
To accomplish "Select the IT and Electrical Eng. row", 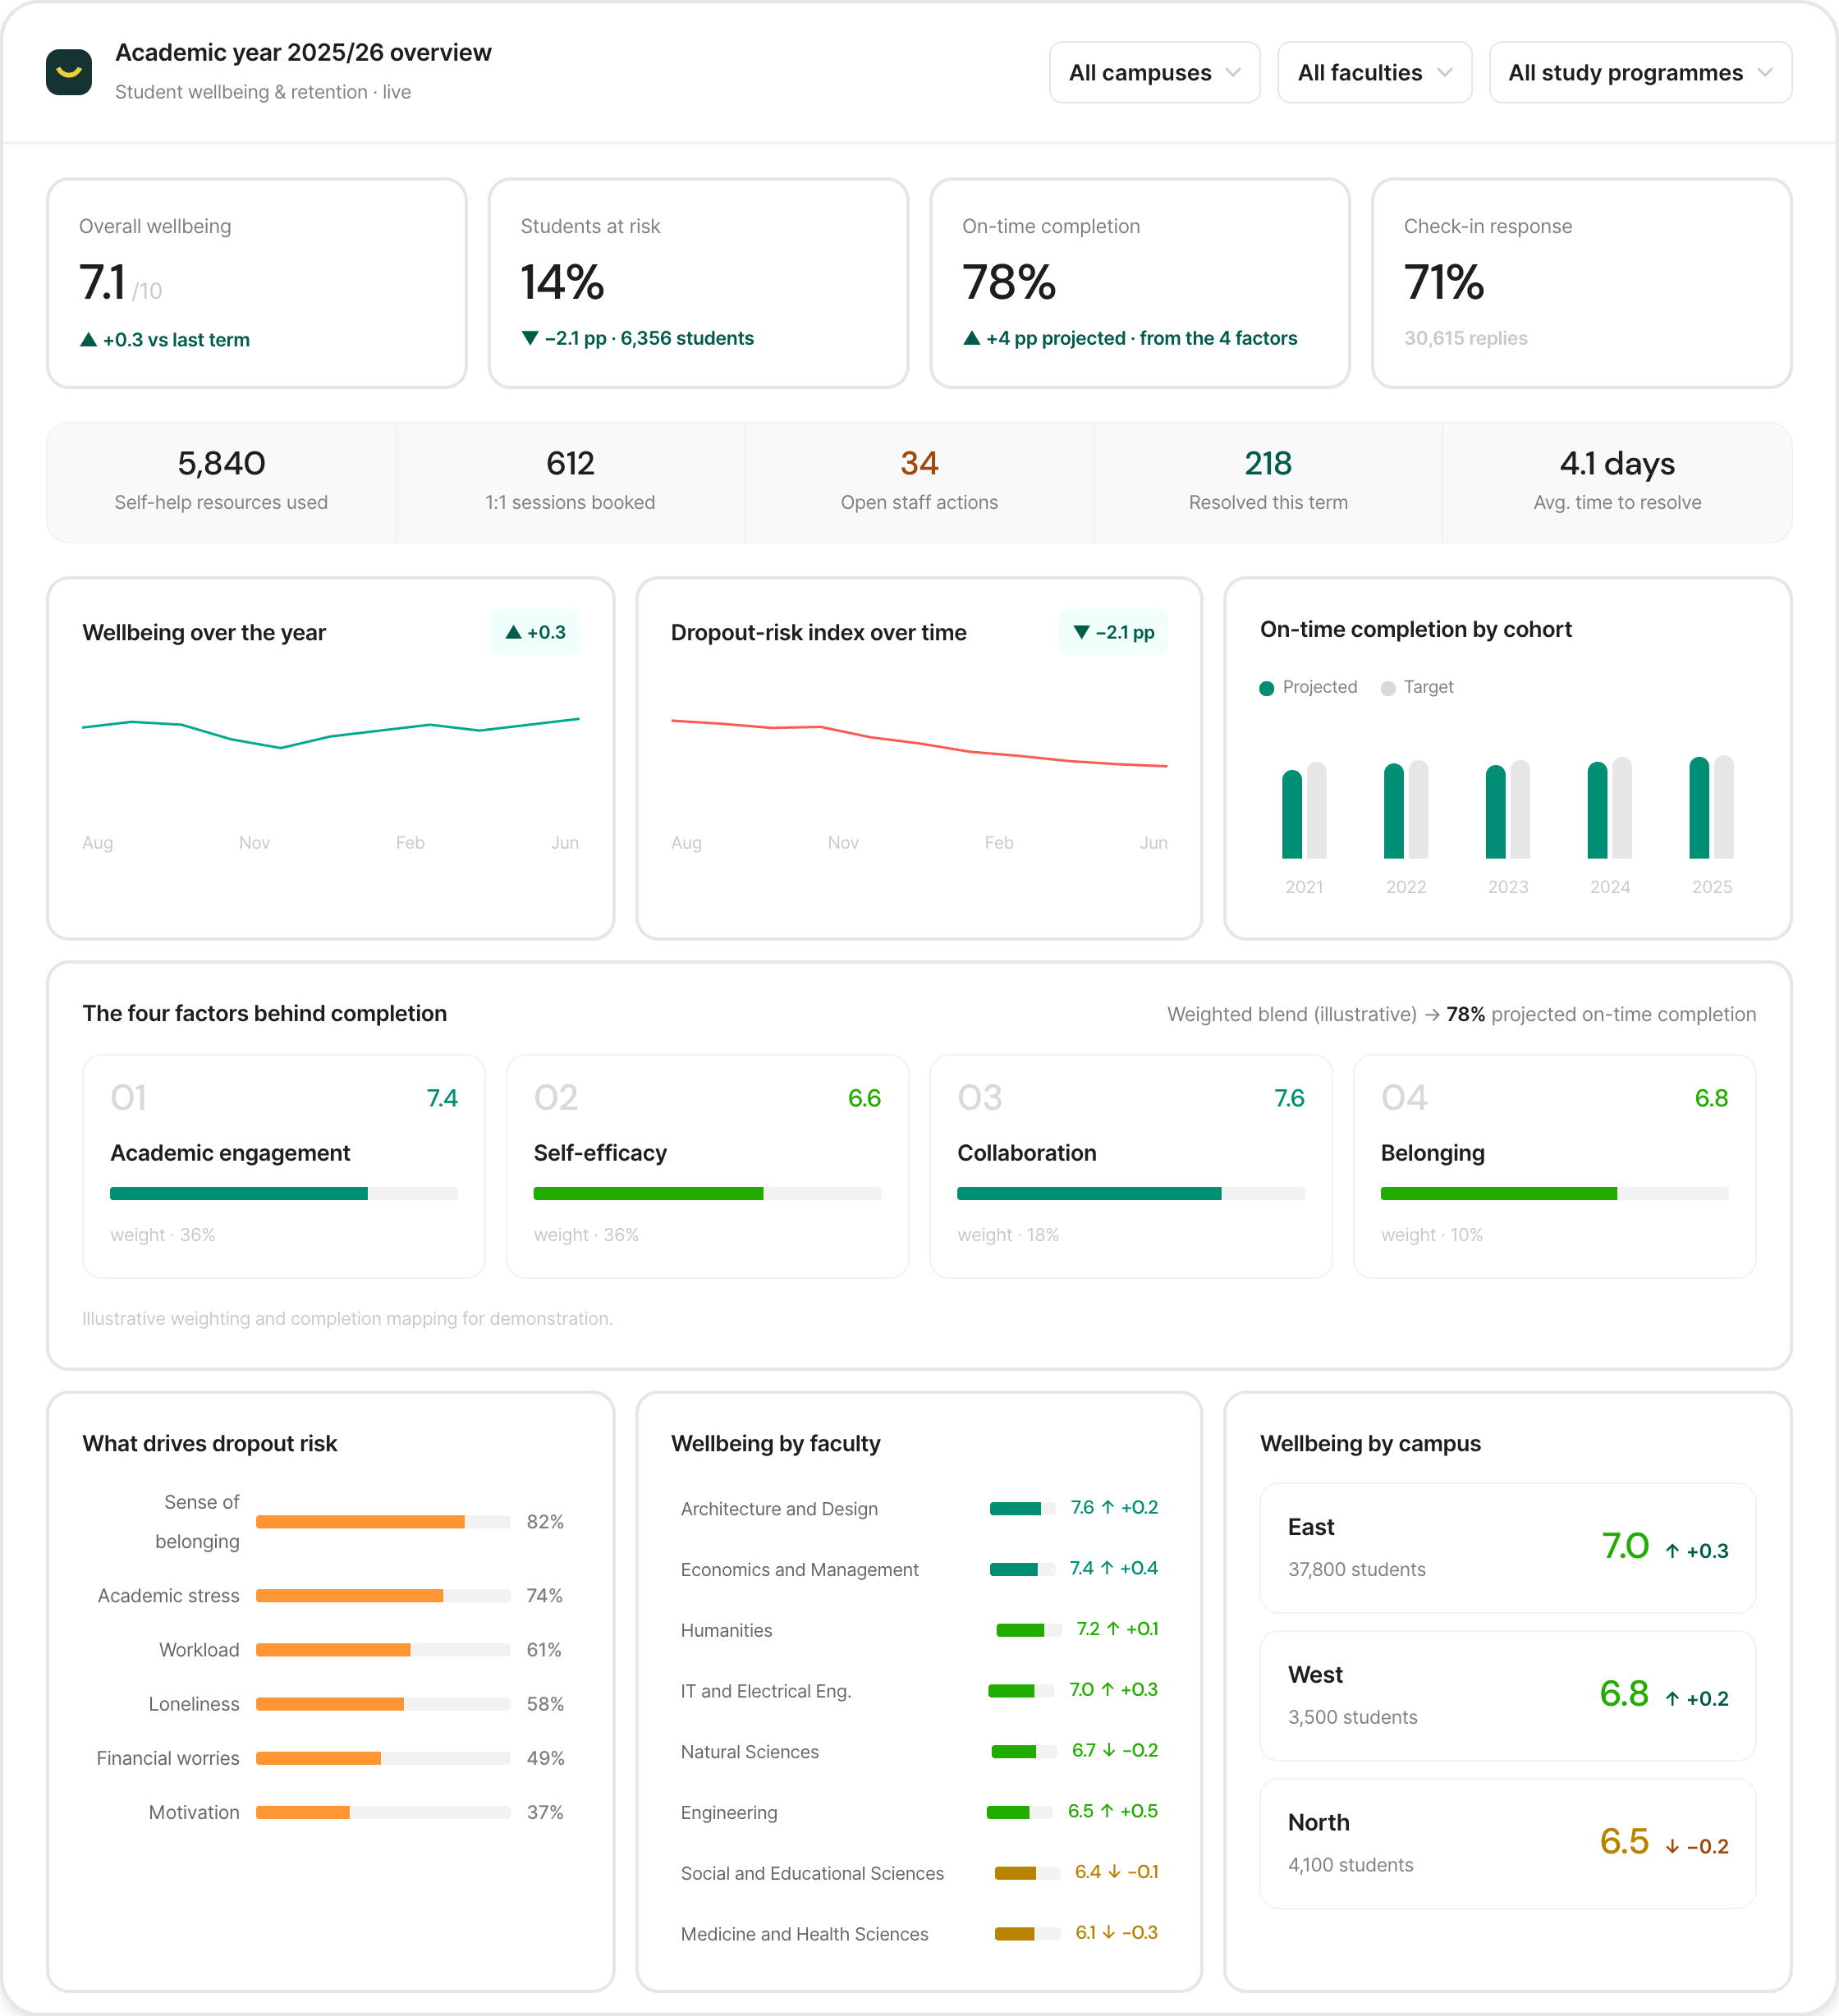I will pyautogui.click(x=919, y=1691).
